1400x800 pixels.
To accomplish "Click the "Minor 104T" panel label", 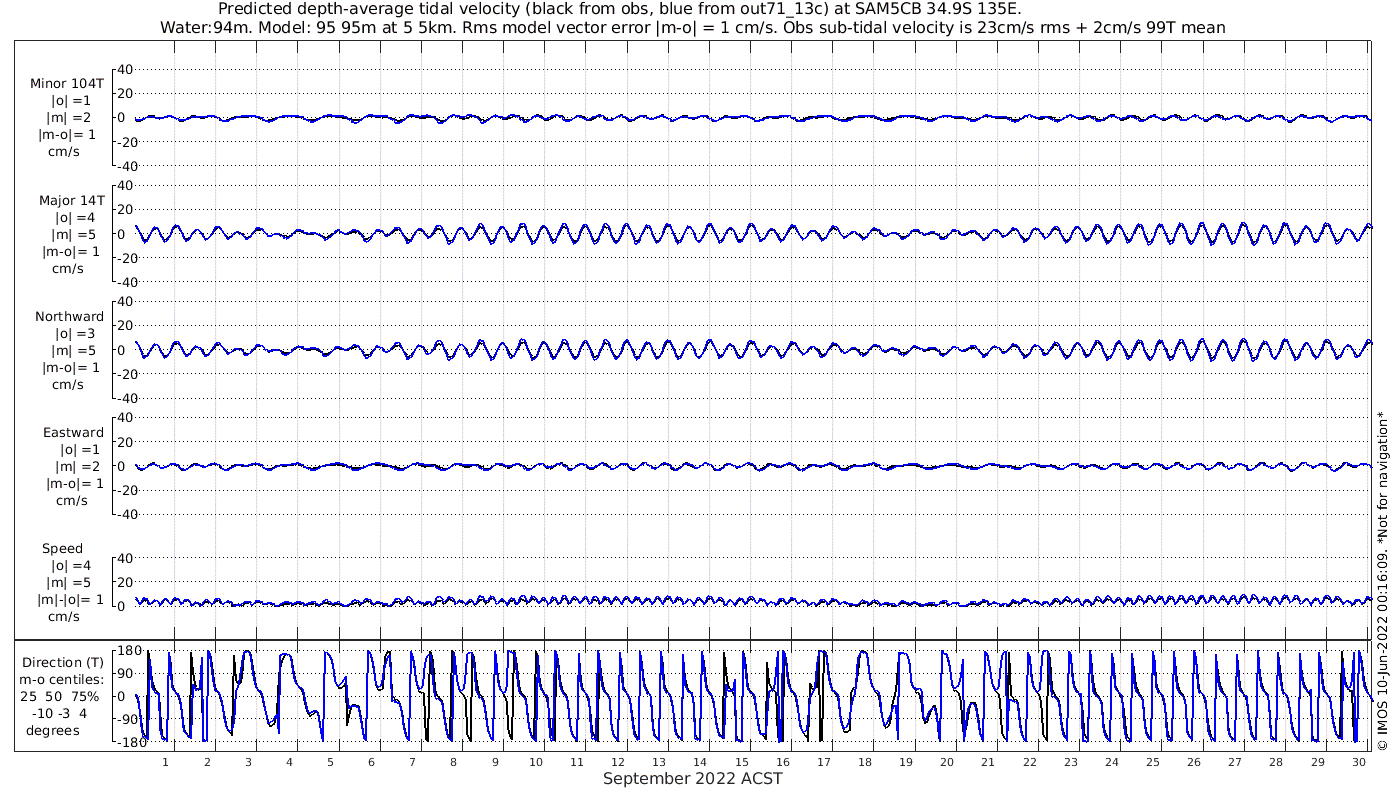I will (67, 84).
